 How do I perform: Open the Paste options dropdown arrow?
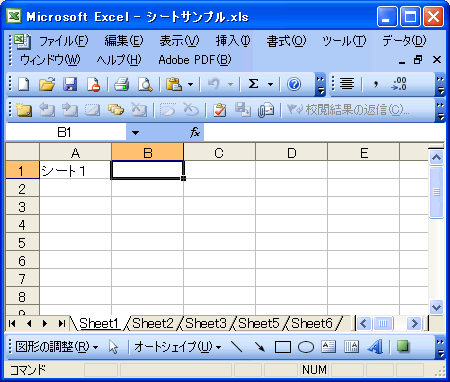(190, 84)
